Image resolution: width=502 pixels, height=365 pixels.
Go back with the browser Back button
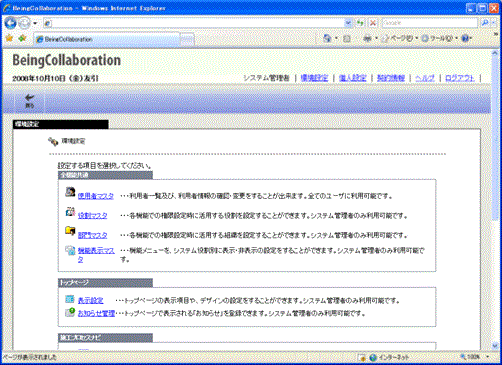pyautogui.click(x=10, y=23)
